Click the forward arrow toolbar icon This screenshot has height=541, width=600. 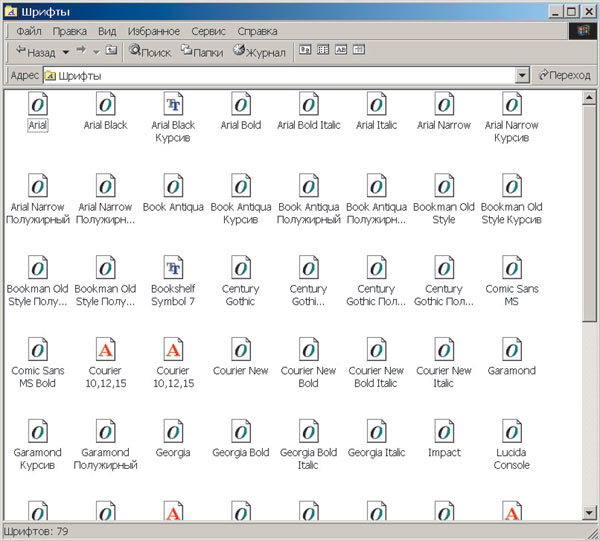coord(81,50)
